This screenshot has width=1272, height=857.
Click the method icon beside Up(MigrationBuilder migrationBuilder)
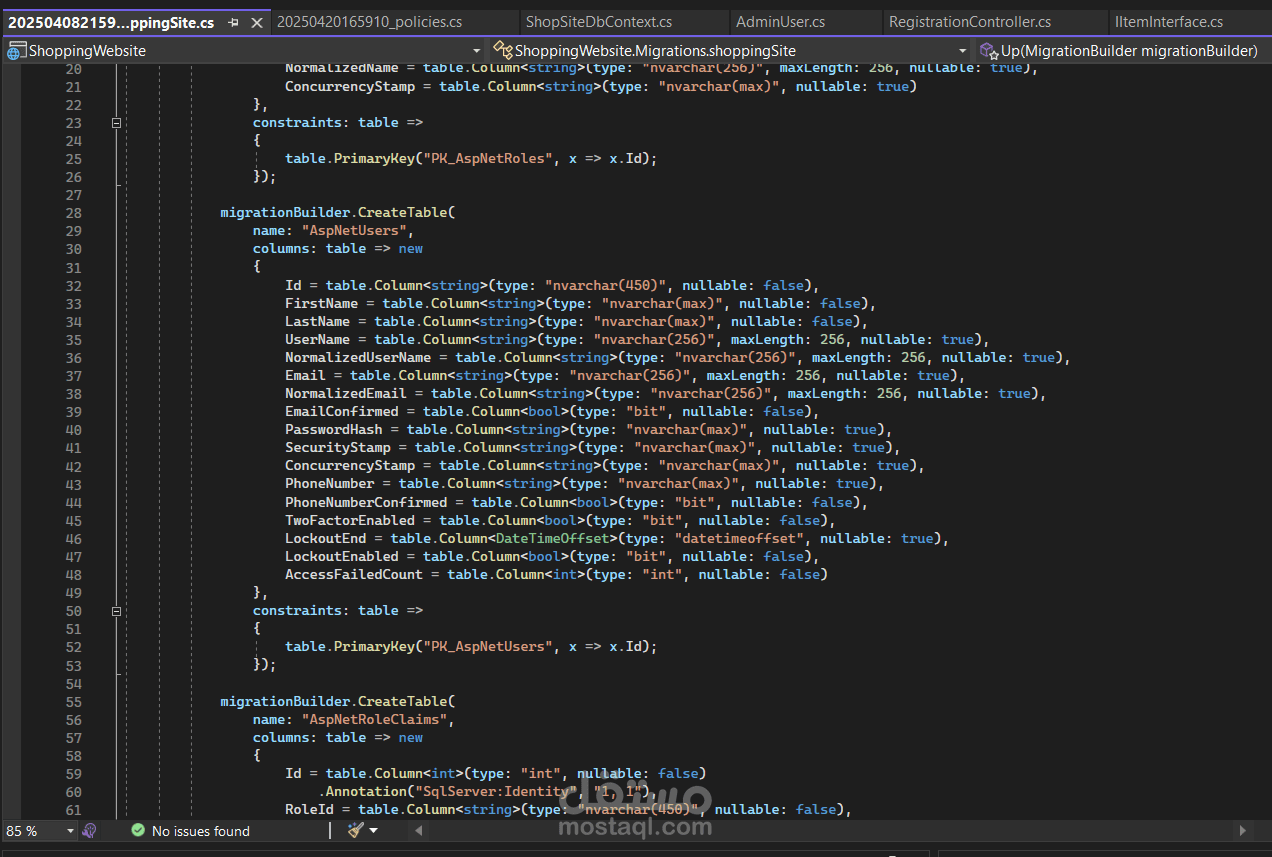989,50
